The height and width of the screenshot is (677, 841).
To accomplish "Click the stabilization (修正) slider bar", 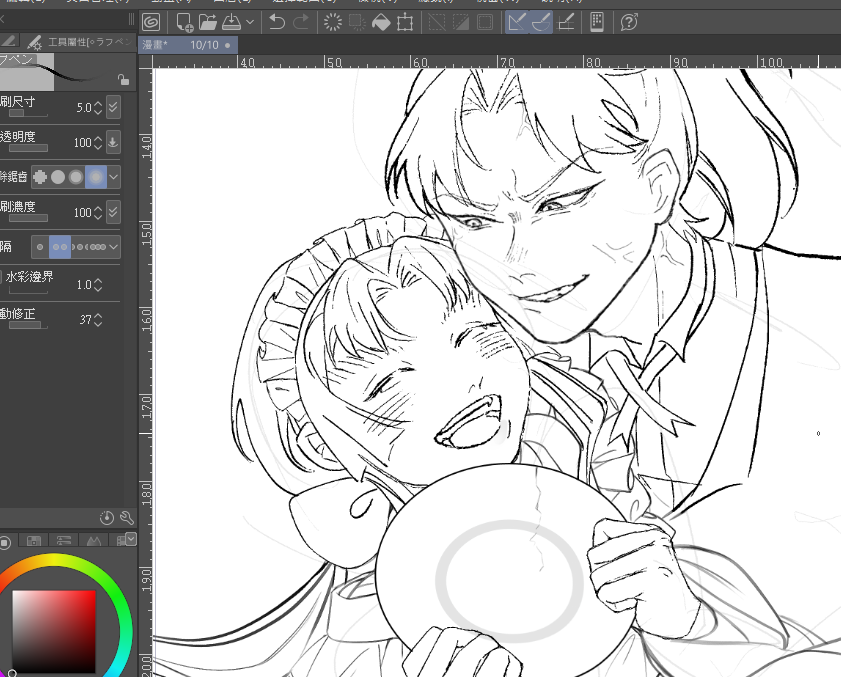I will tap(28, 325).
